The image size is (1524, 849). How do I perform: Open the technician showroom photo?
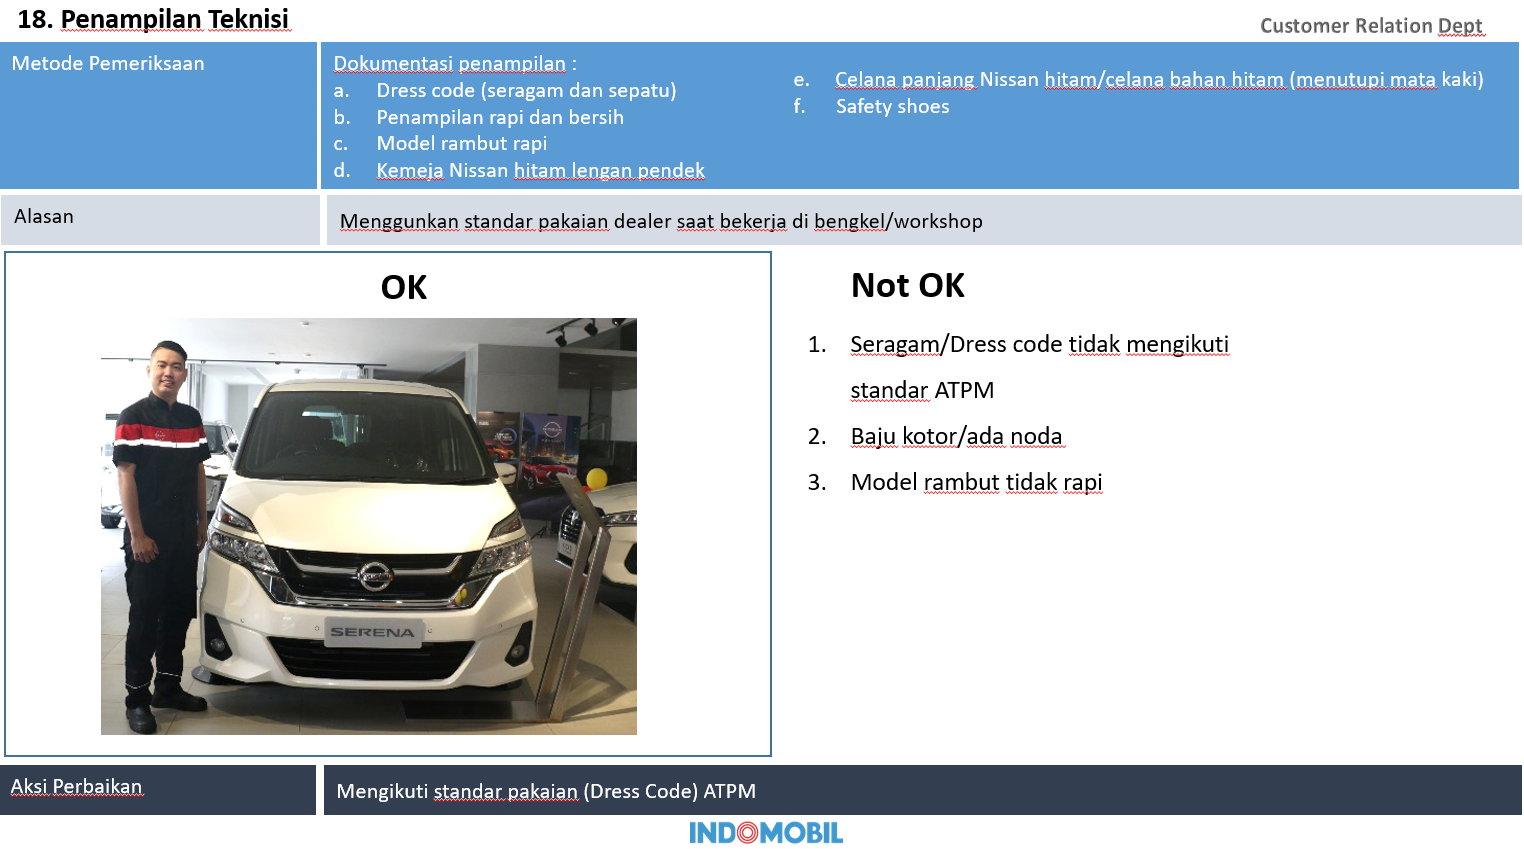(x=368, y=525)
